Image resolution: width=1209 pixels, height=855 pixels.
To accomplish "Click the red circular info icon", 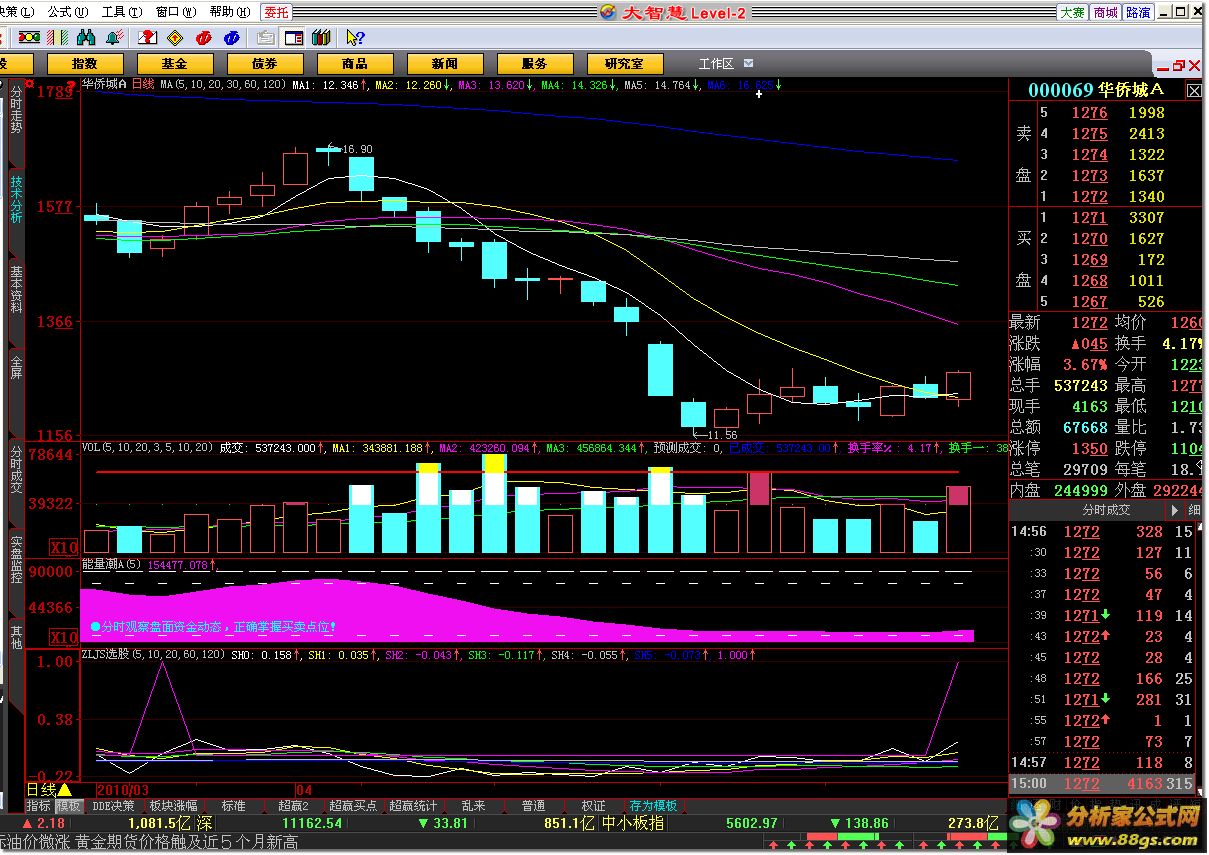I will tap(204, 38).
